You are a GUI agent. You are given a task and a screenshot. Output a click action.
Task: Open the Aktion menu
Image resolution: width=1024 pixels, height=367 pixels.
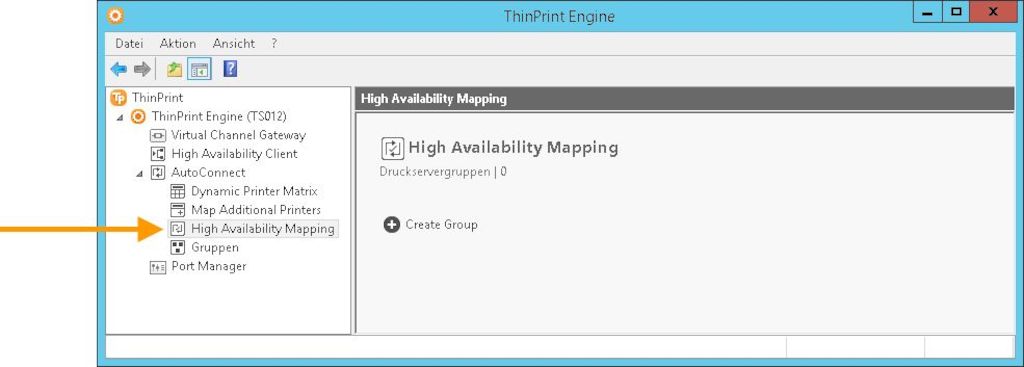[178, 44]
